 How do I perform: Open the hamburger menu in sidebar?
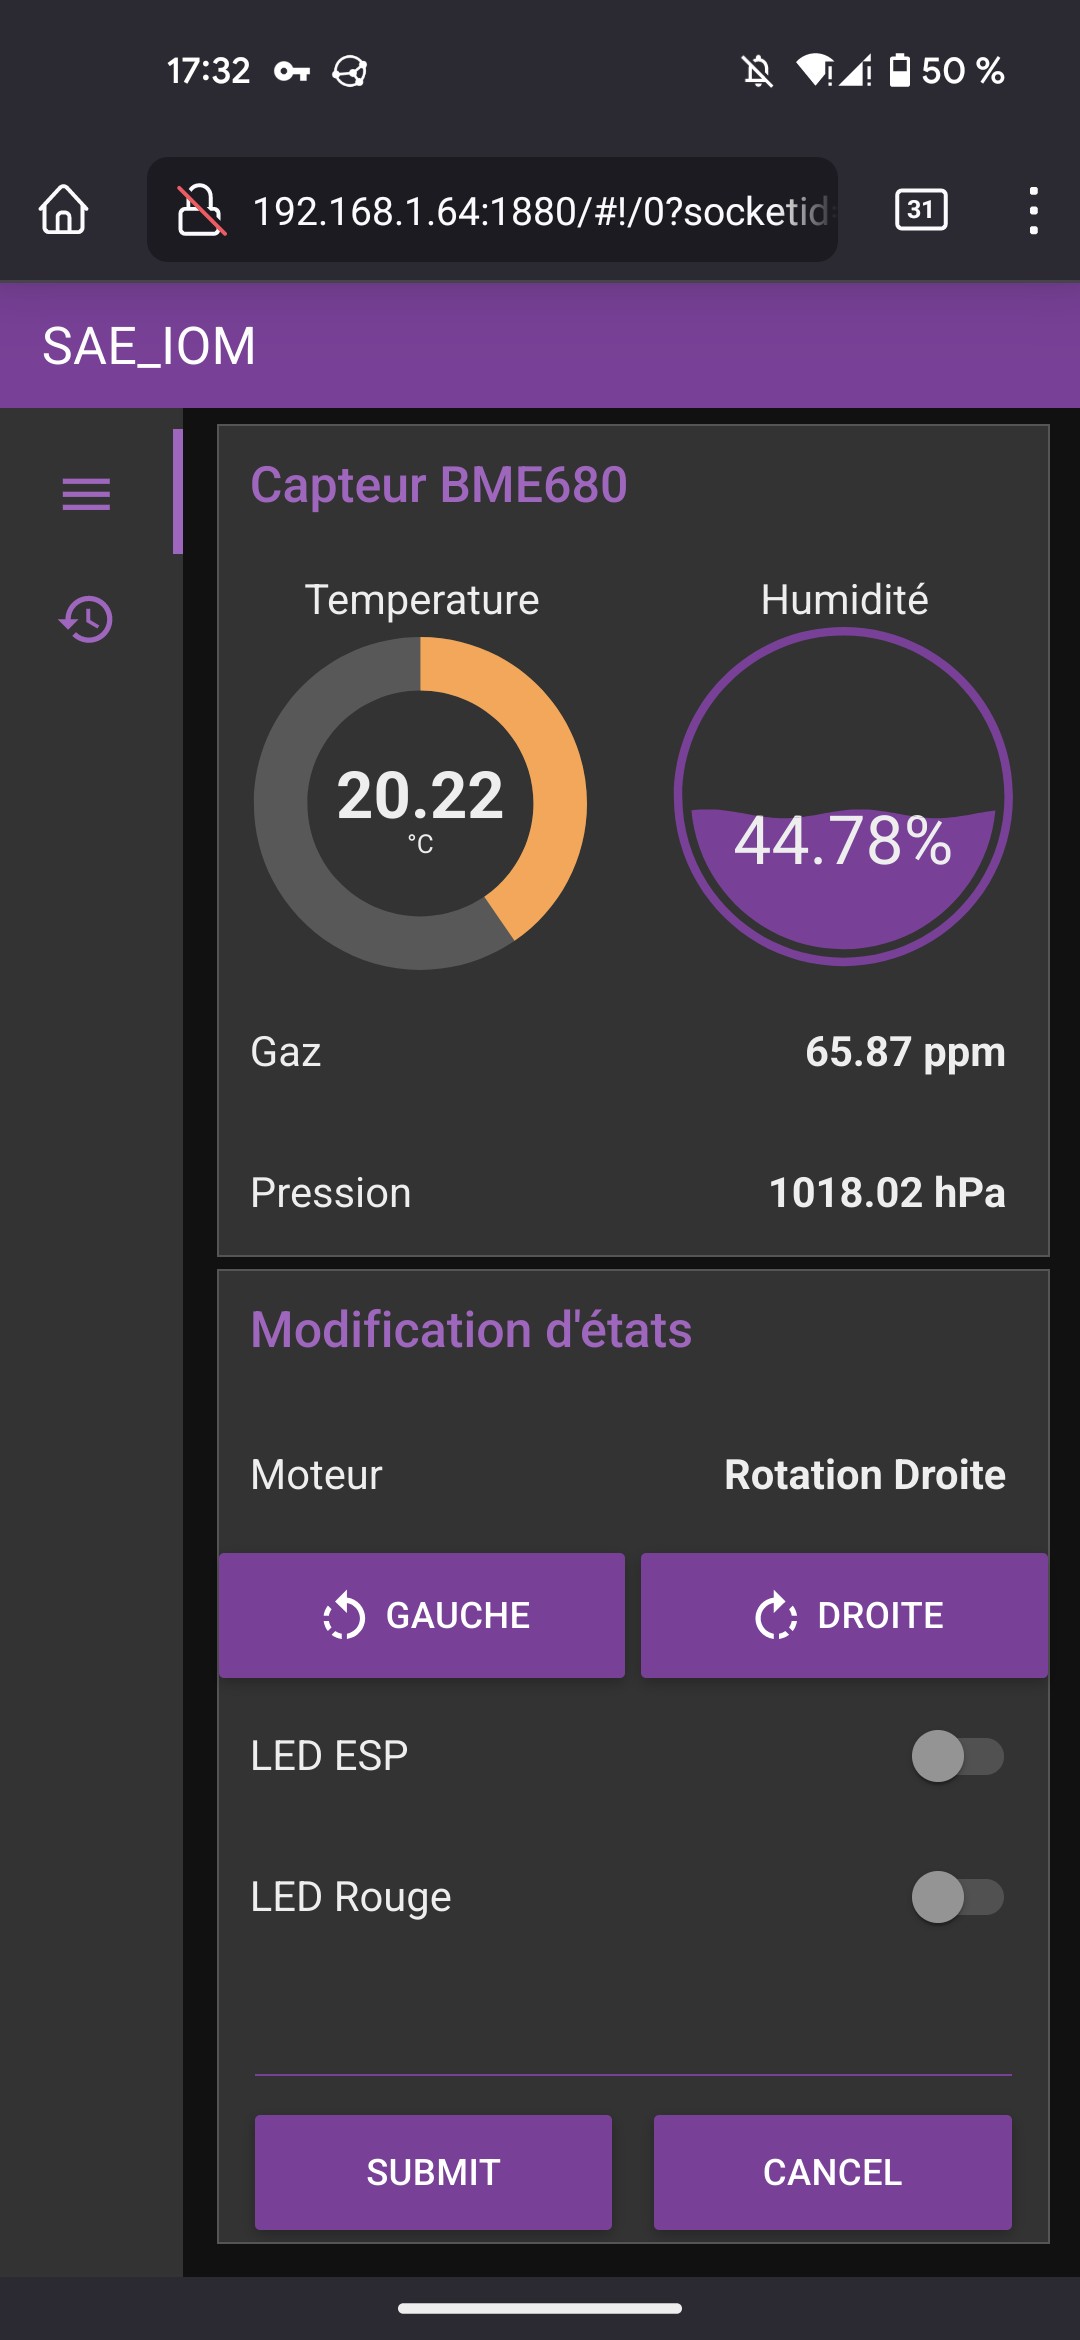click(x=86, y=494)
